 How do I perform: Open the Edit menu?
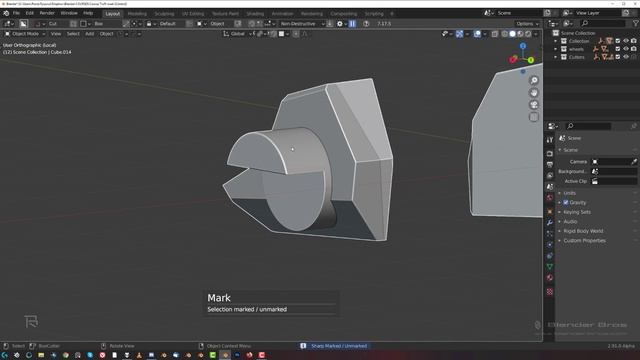tap(29, 13)
